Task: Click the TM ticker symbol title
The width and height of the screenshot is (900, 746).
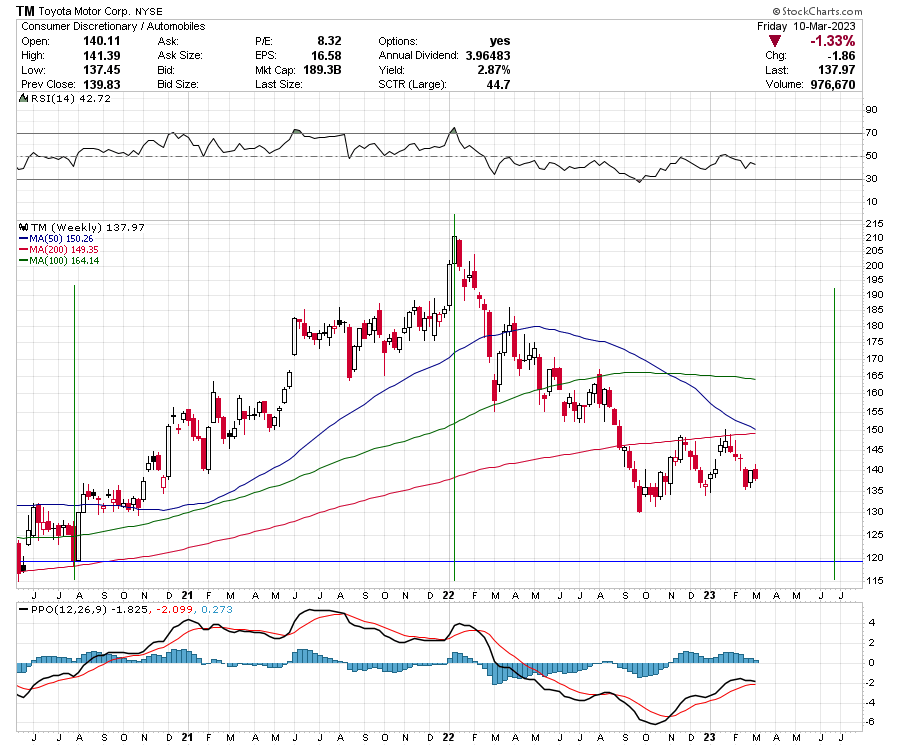Action: pyautogui.click(x=25, y=11)
